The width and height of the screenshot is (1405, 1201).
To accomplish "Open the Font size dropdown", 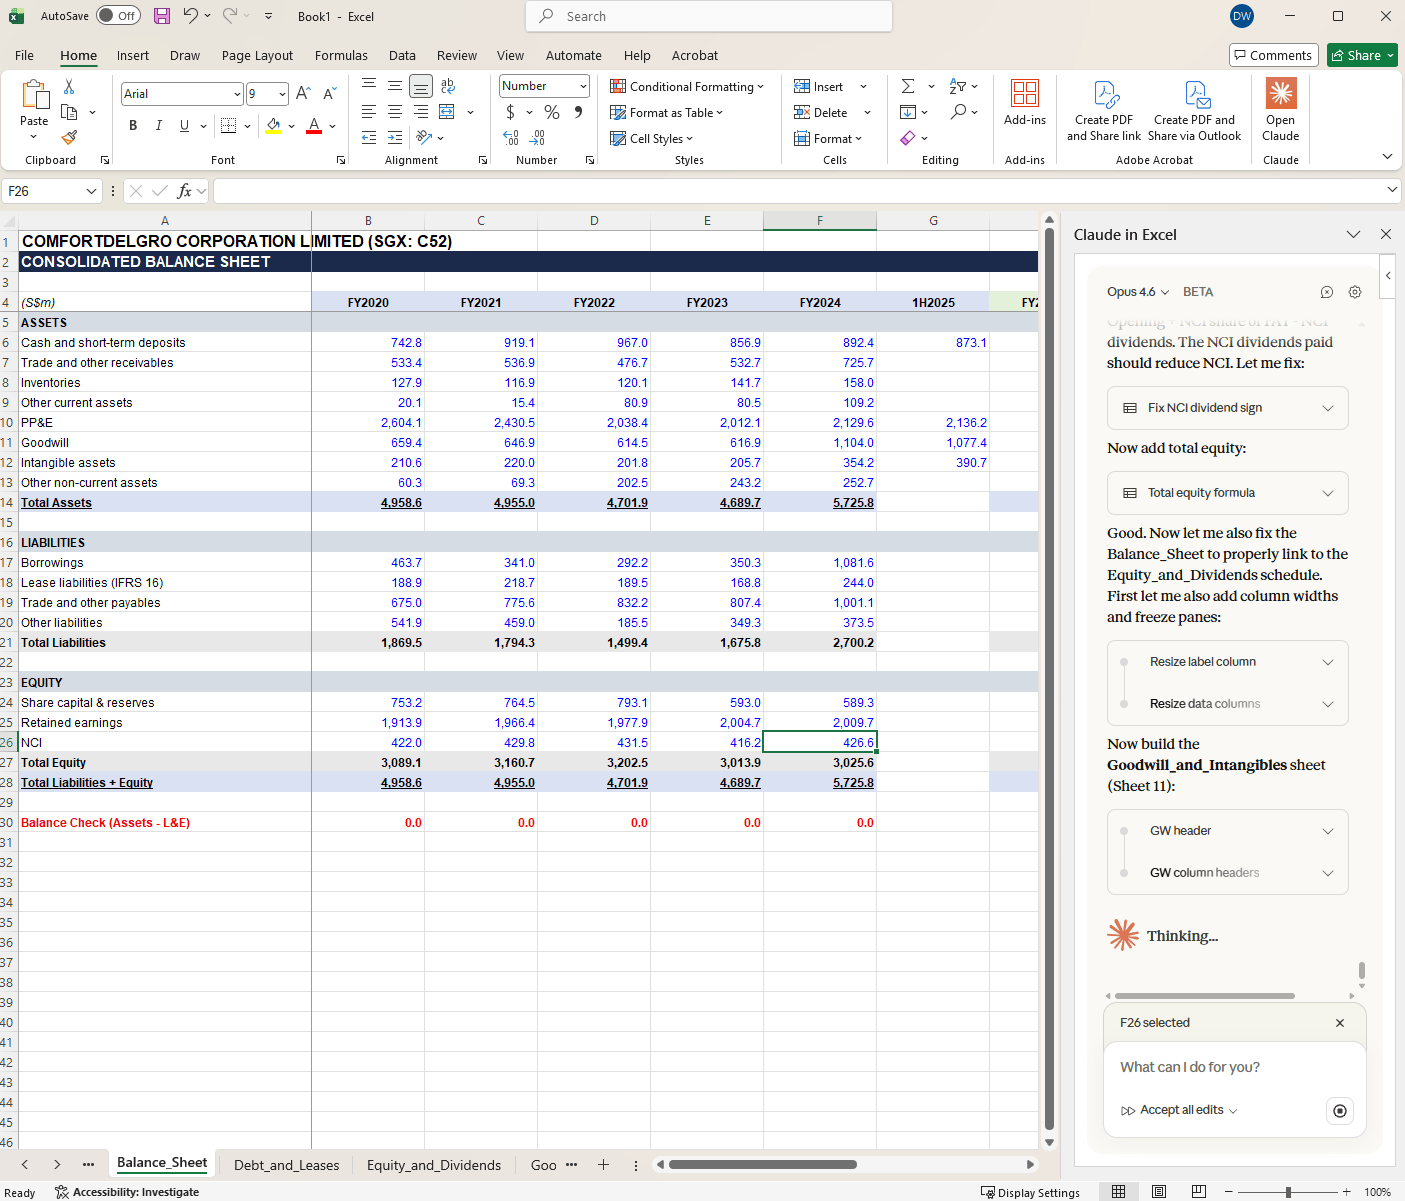I will coord(283,94).
